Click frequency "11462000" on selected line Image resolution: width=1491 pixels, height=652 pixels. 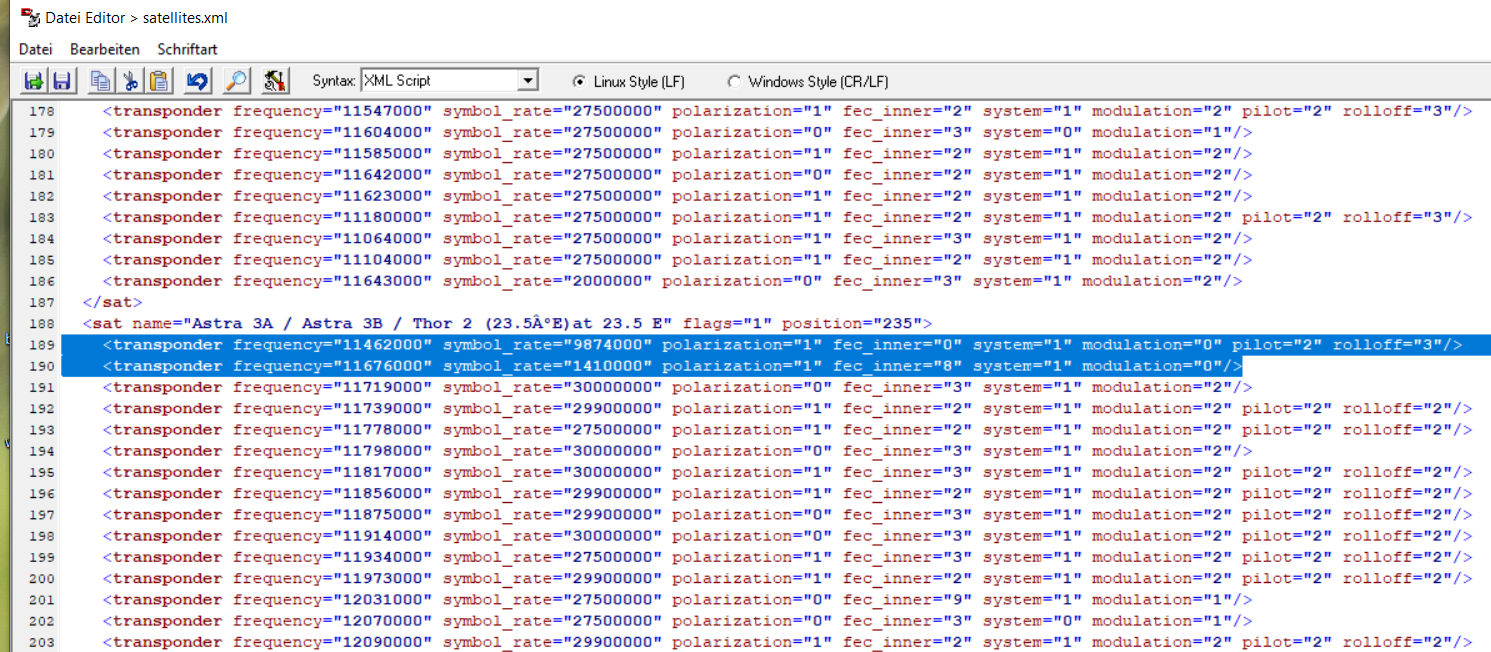tap(383, 345)
